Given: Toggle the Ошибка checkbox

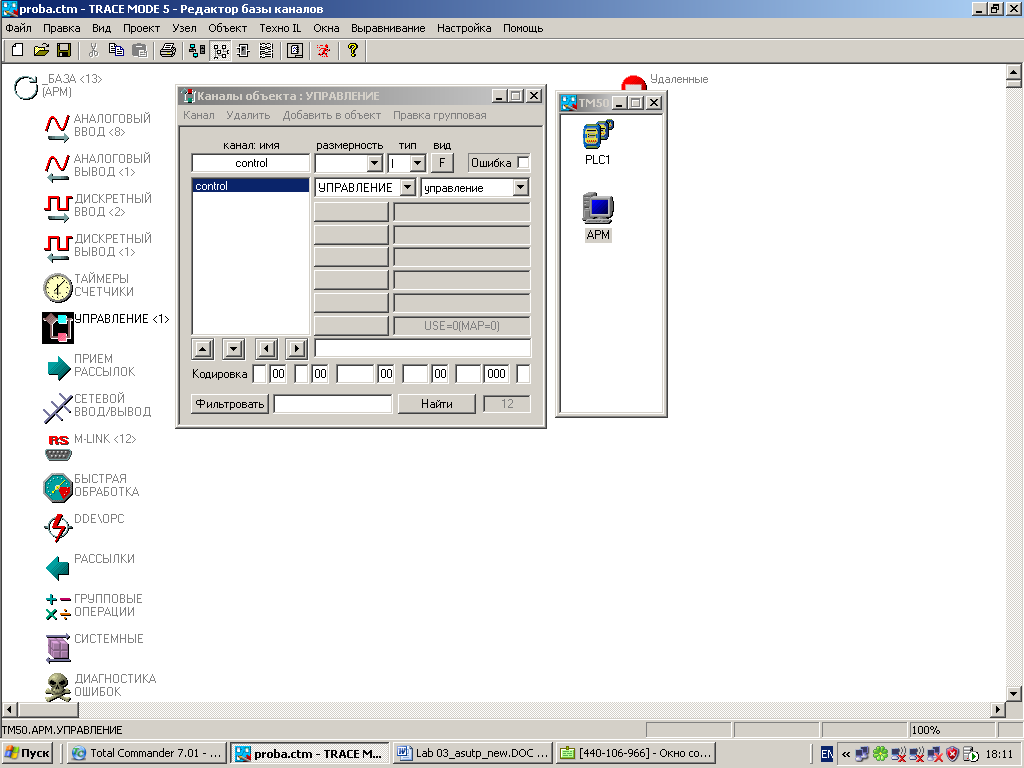Looking at the screenshot, I should point(522,163).
